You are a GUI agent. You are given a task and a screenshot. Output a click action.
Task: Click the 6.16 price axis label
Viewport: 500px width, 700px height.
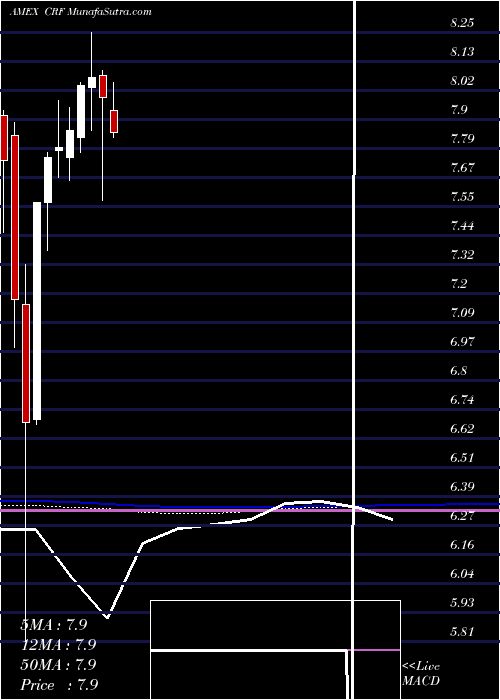[462, 545]
